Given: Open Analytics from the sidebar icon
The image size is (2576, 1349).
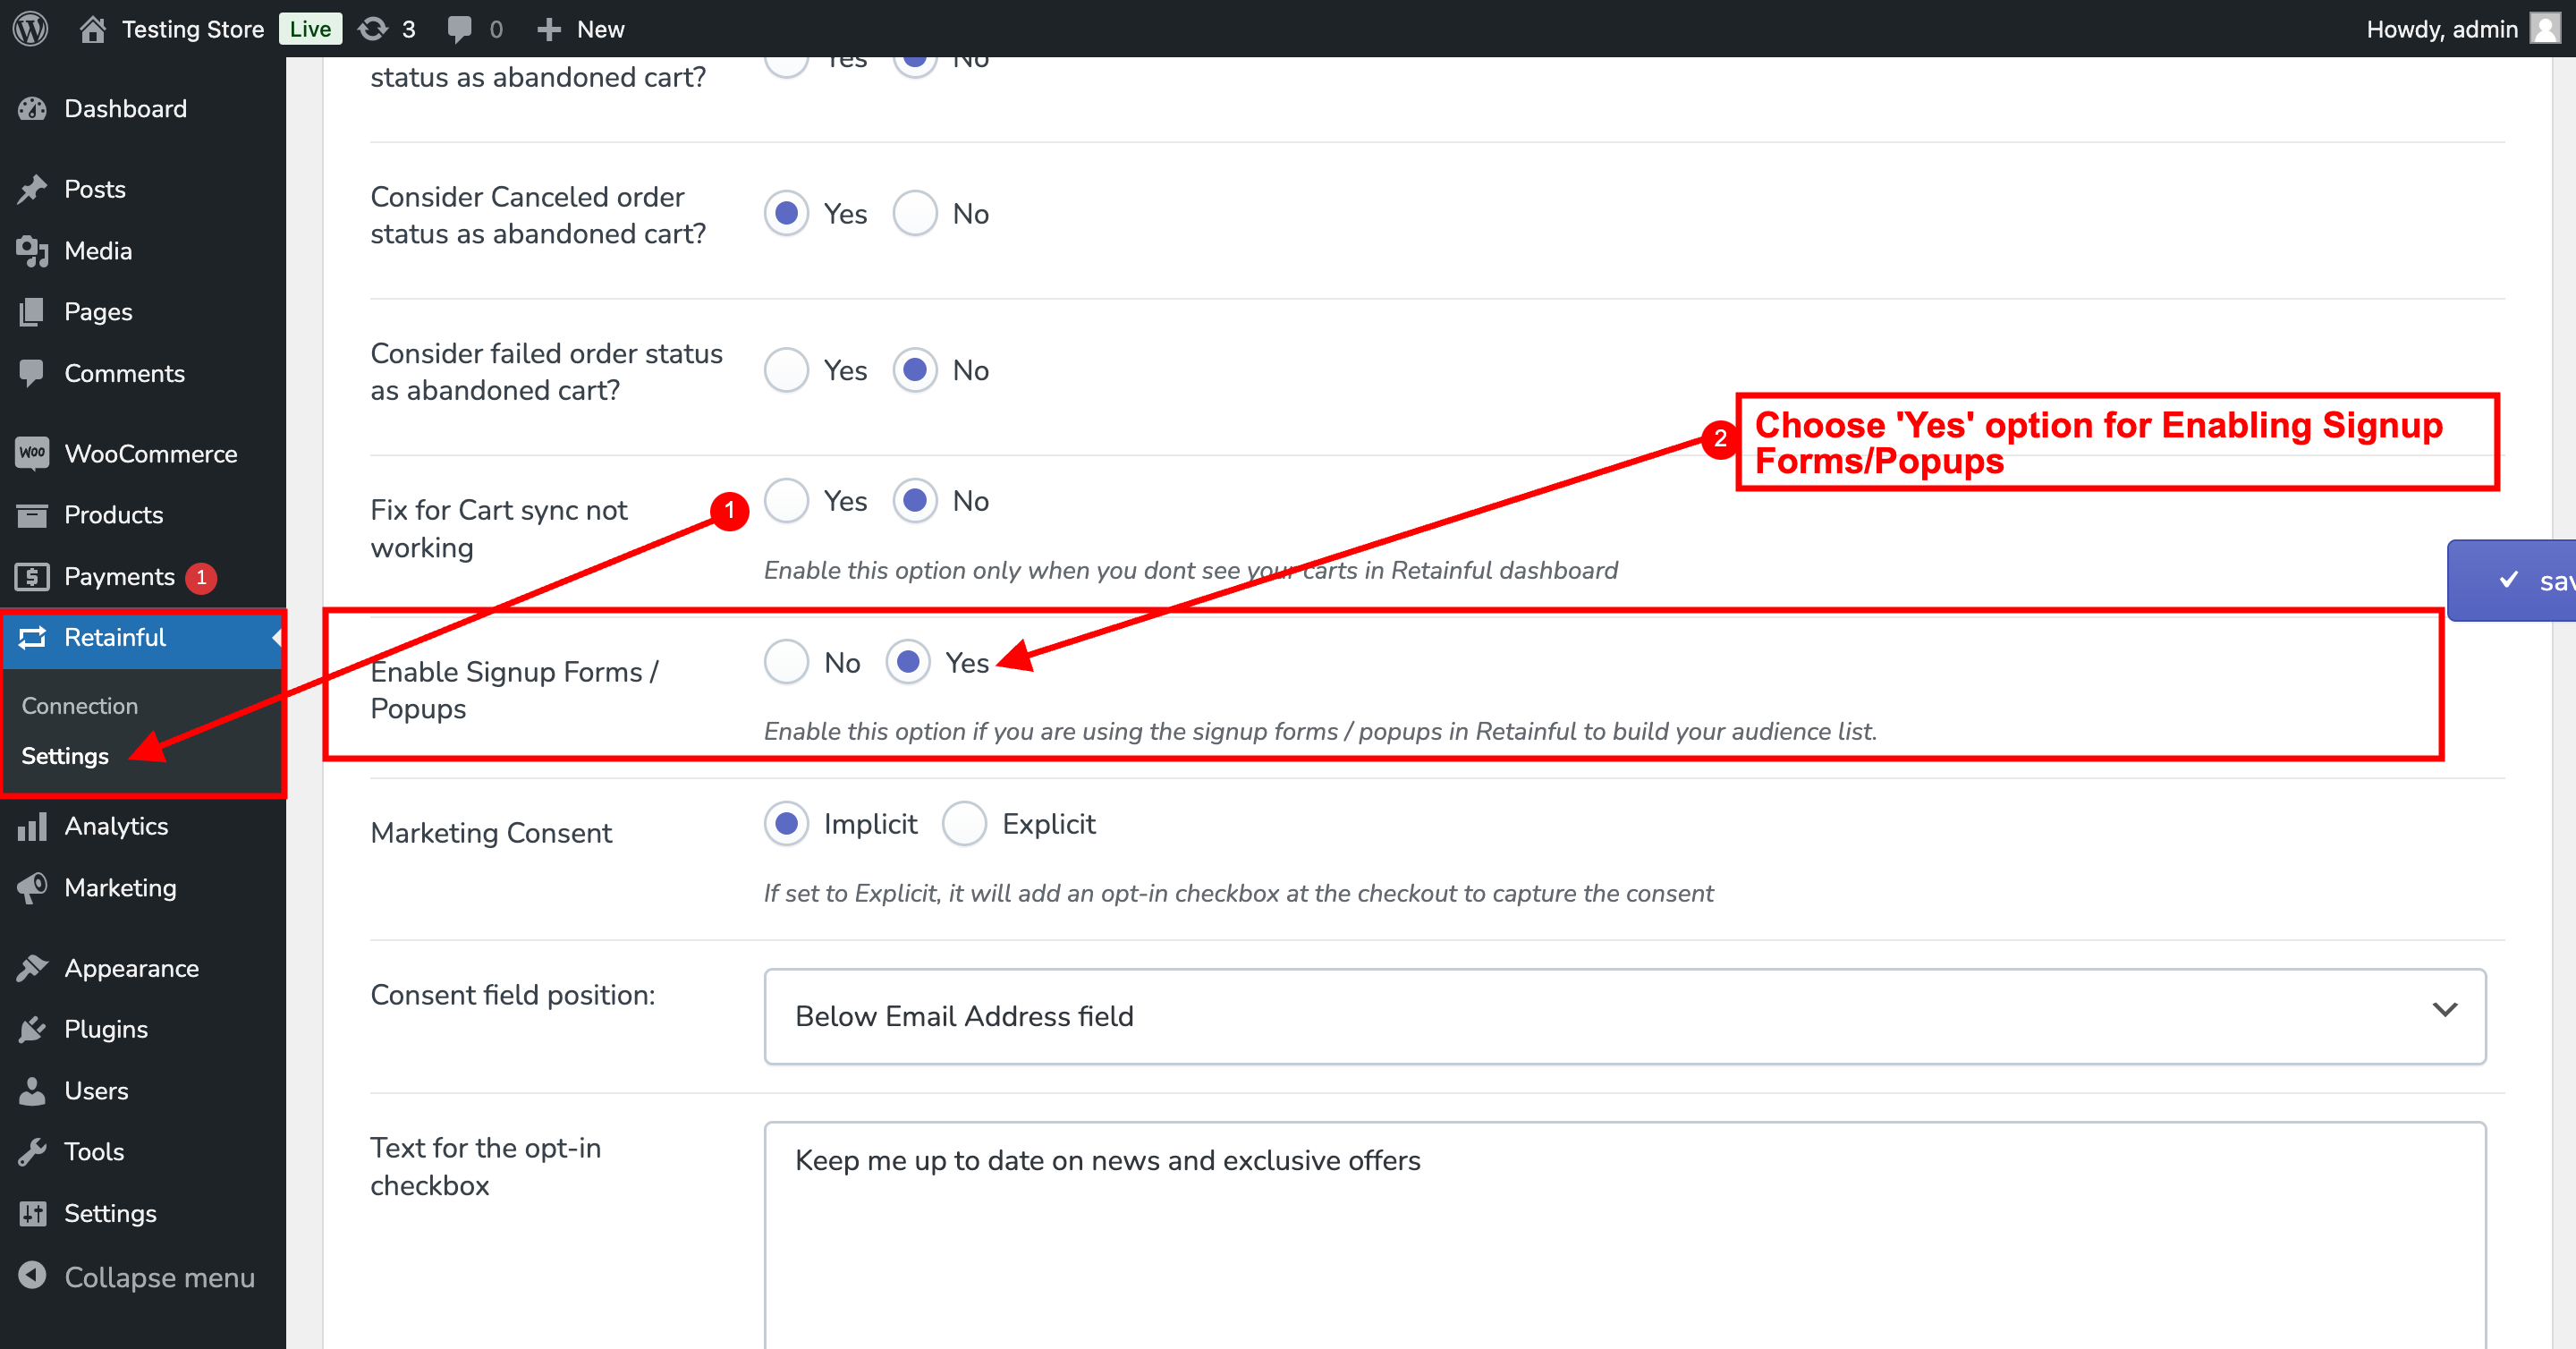Looking at the screenshot, I should pos(32,826).
